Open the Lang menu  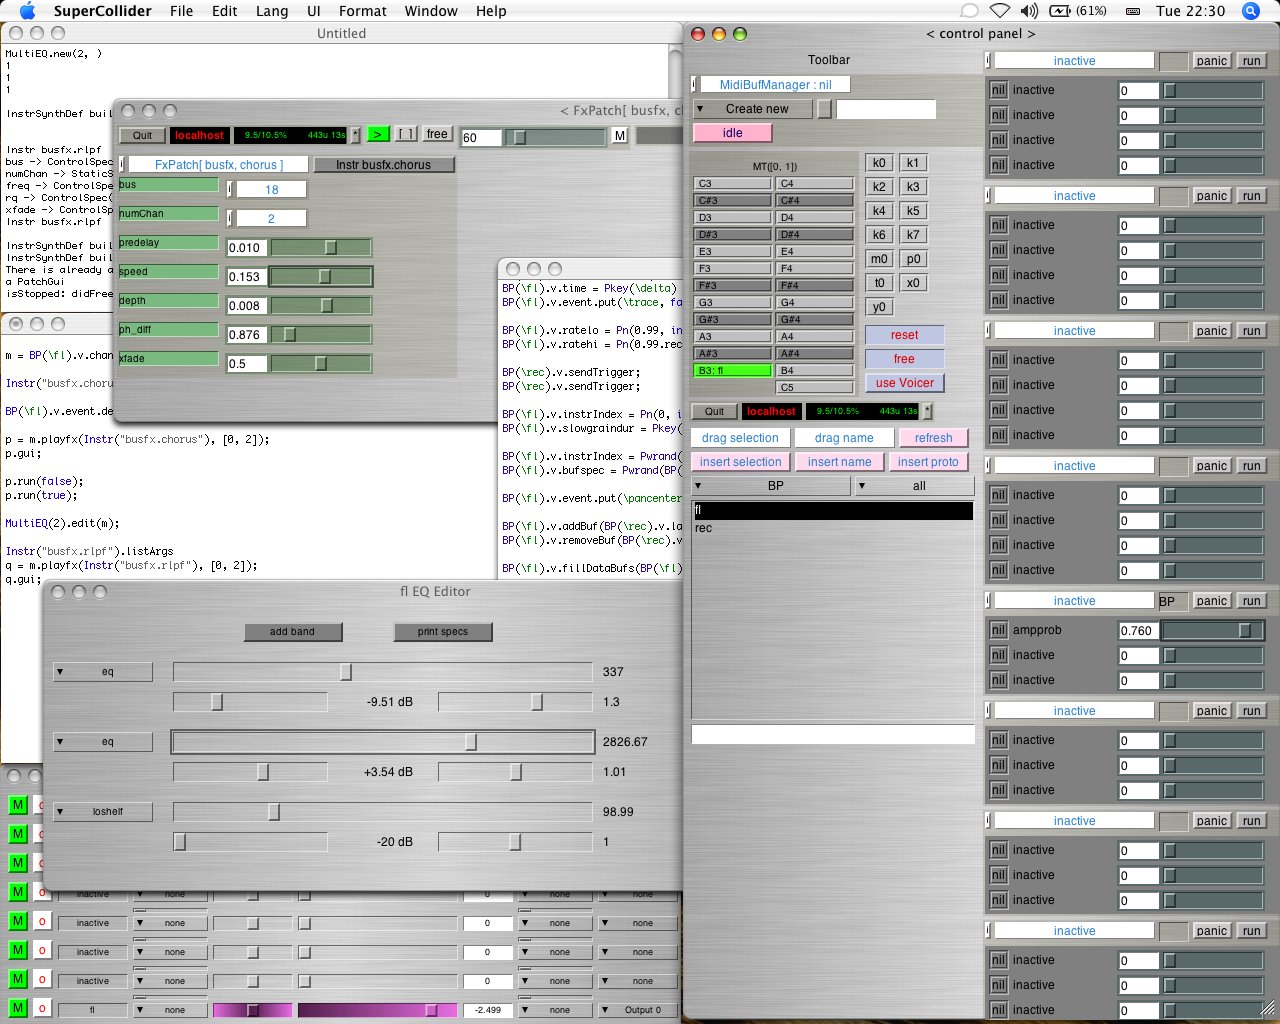coord(271,11)
